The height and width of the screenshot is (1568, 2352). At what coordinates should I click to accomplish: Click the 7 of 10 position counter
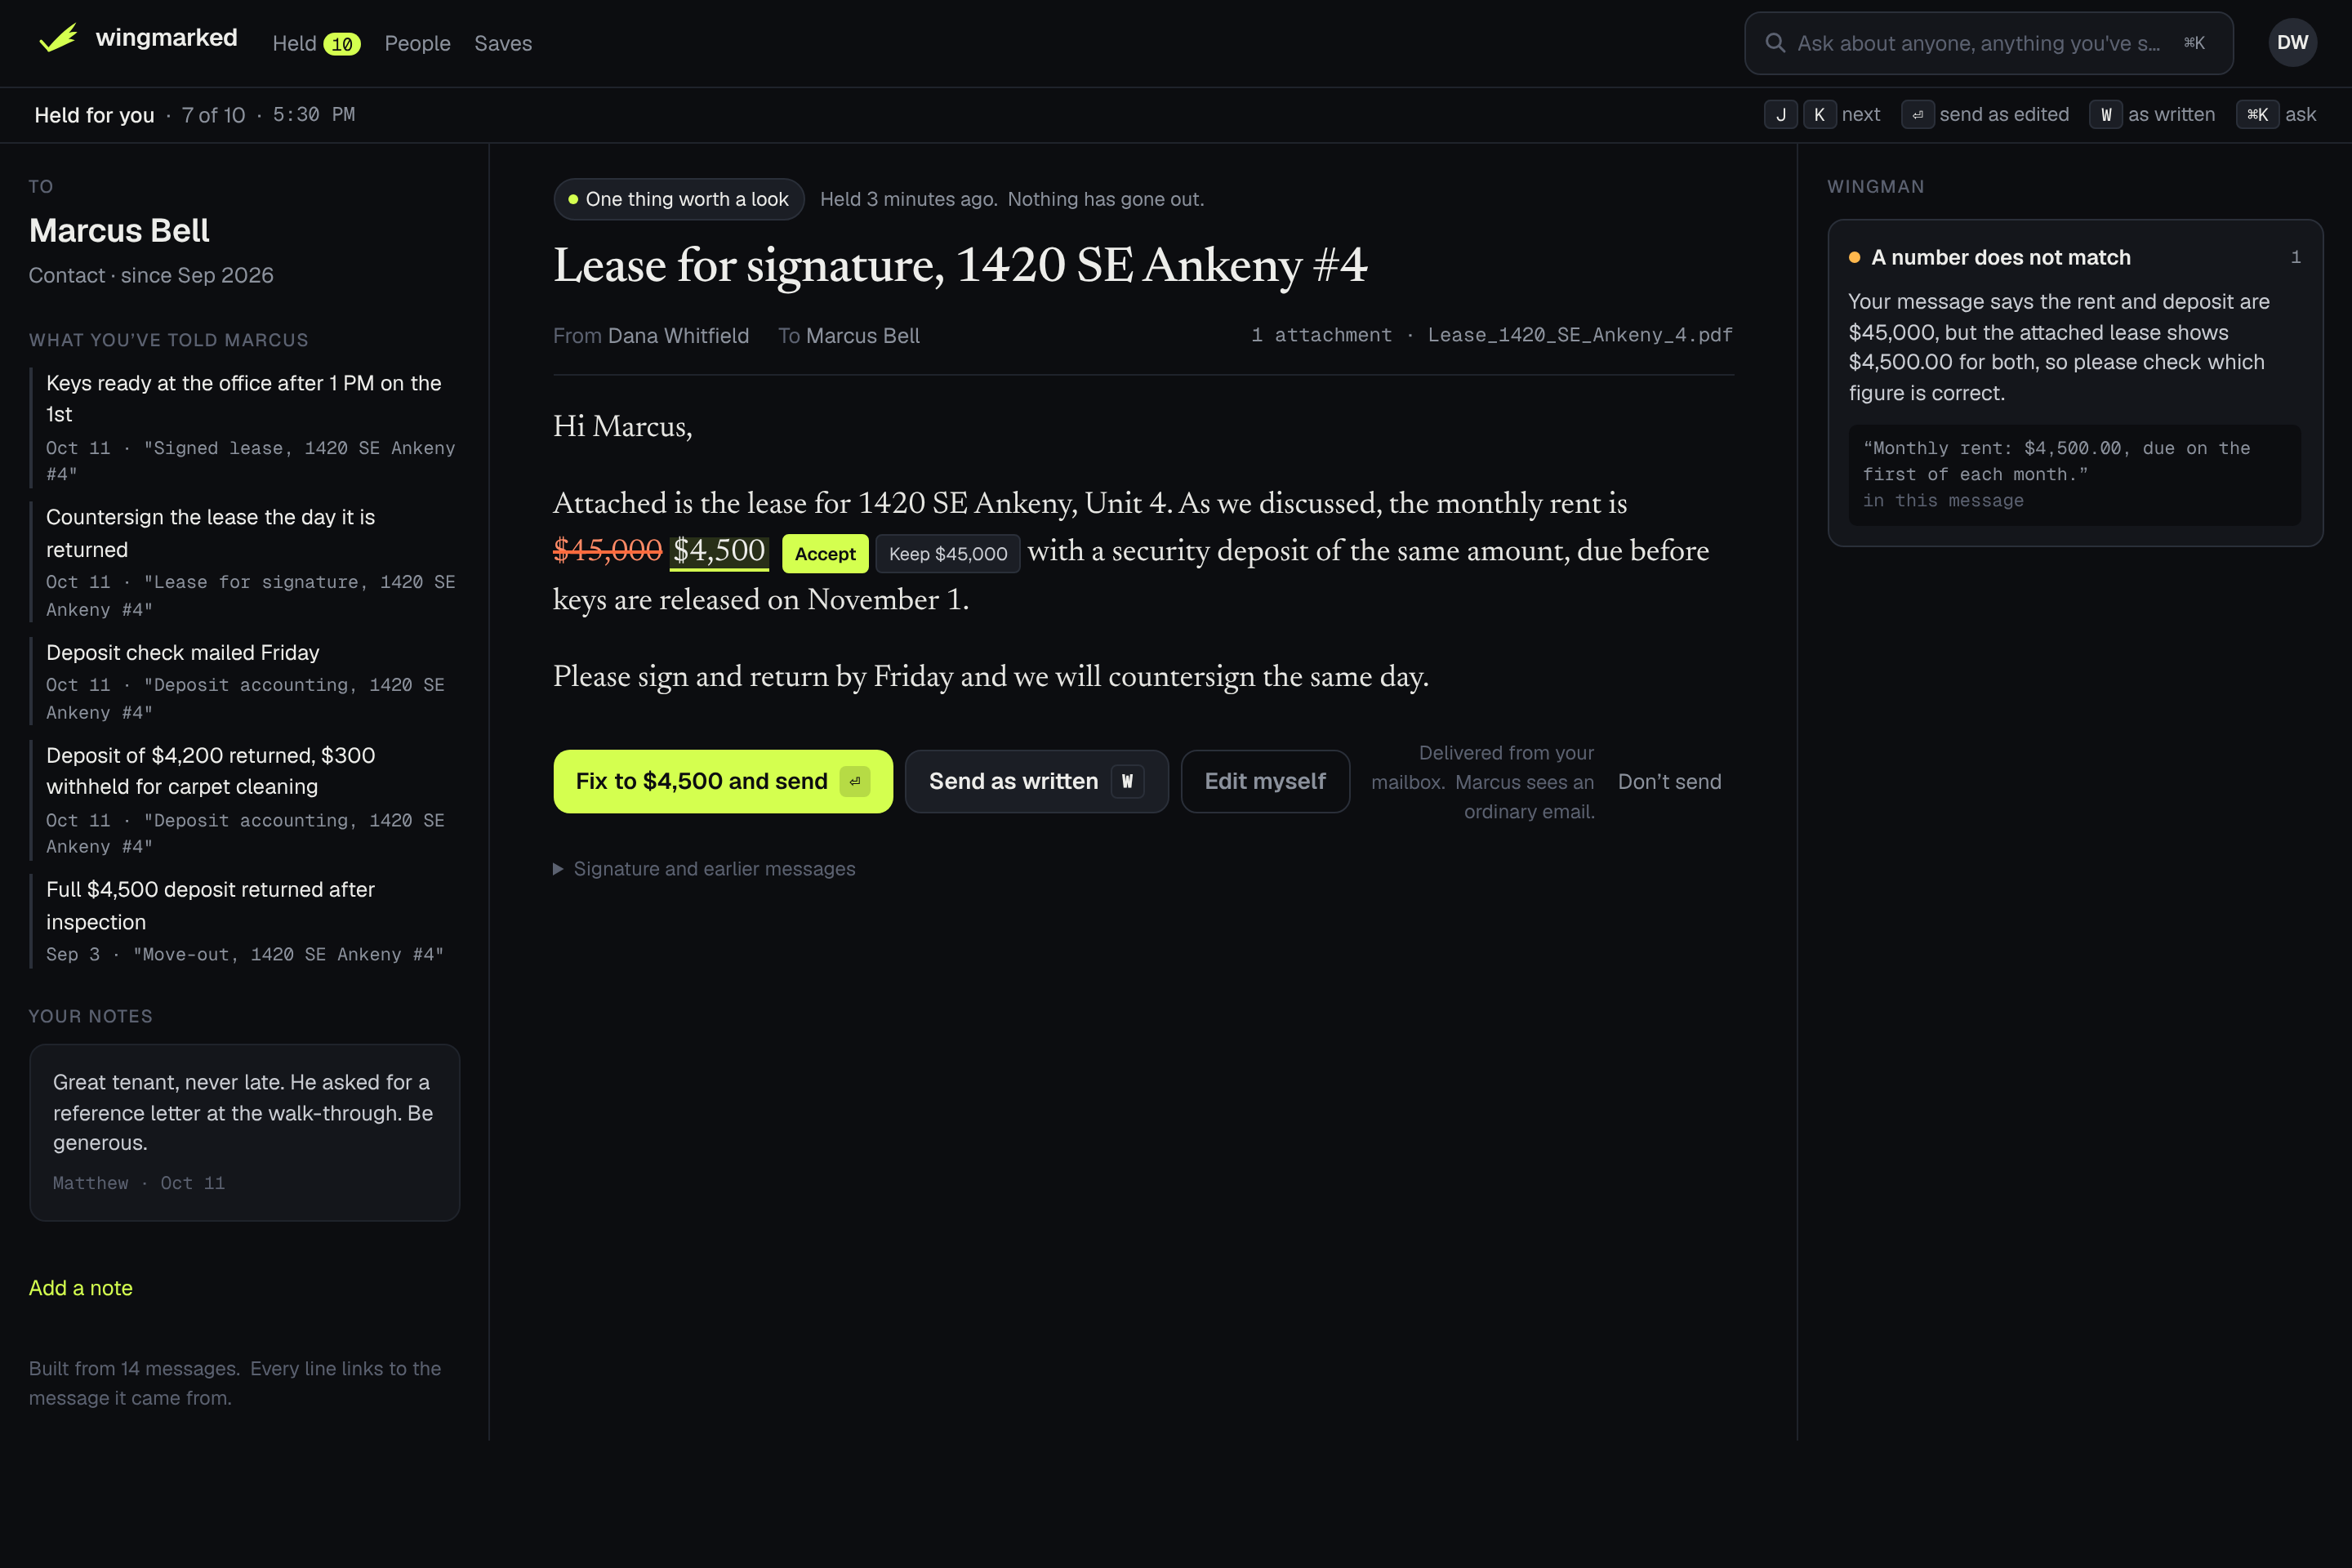(213, 115)
